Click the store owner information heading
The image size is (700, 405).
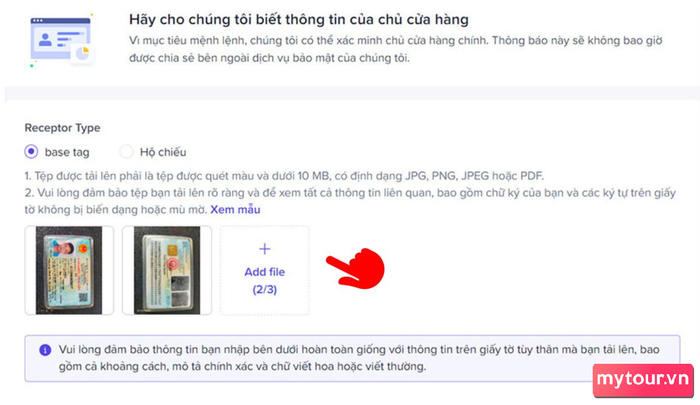(299, 20)
